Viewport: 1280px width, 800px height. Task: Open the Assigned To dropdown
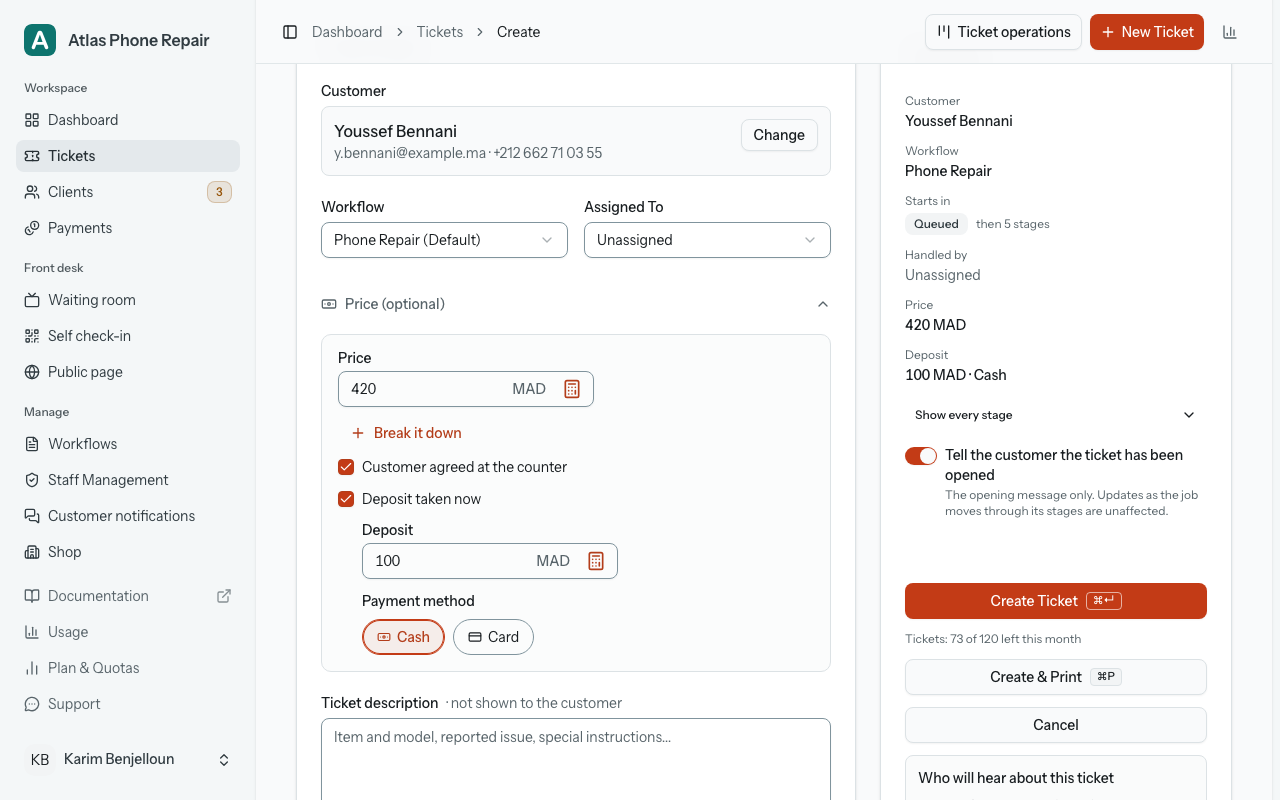[x=707, y=240]
